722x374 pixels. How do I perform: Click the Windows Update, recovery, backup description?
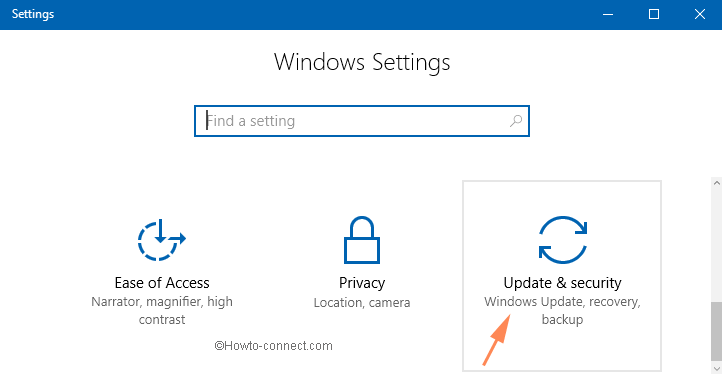click(562, 310)
